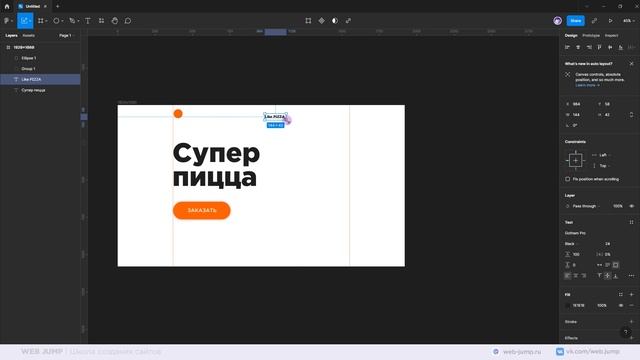Image resolution: width=640 pixels, height=360 pixels.
Task: Click the Create link icon in center toolbar
Action: 348,20
